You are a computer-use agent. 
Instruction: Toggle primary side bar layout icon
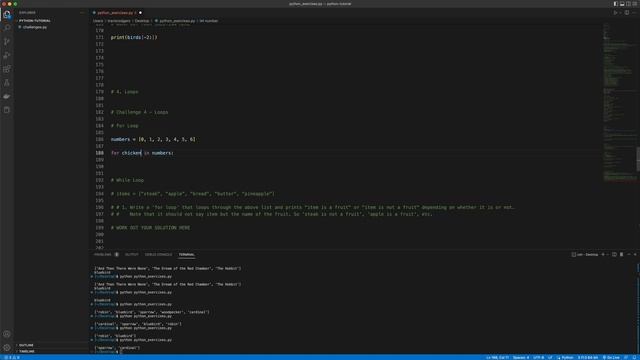point(616,4)
